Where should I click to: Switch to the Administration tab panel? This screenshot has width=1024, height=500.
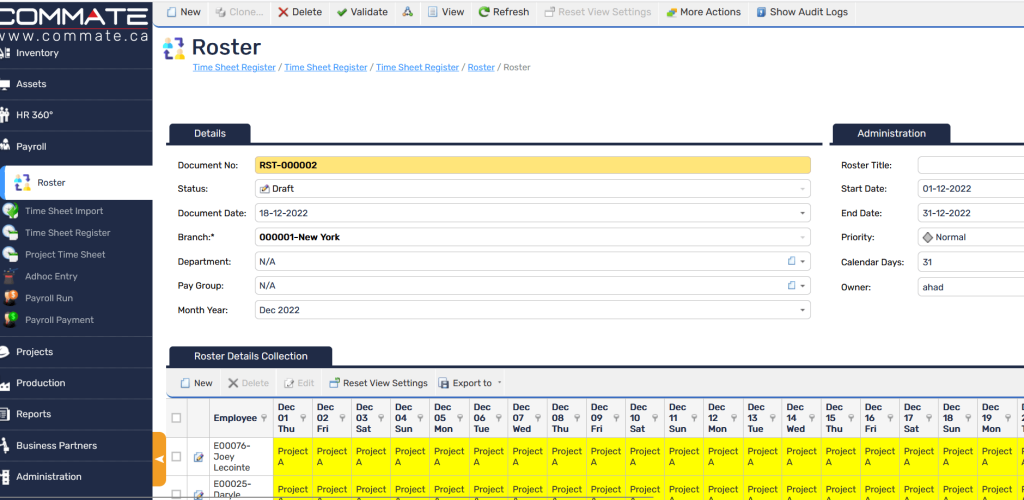click(x=891, y=134)
